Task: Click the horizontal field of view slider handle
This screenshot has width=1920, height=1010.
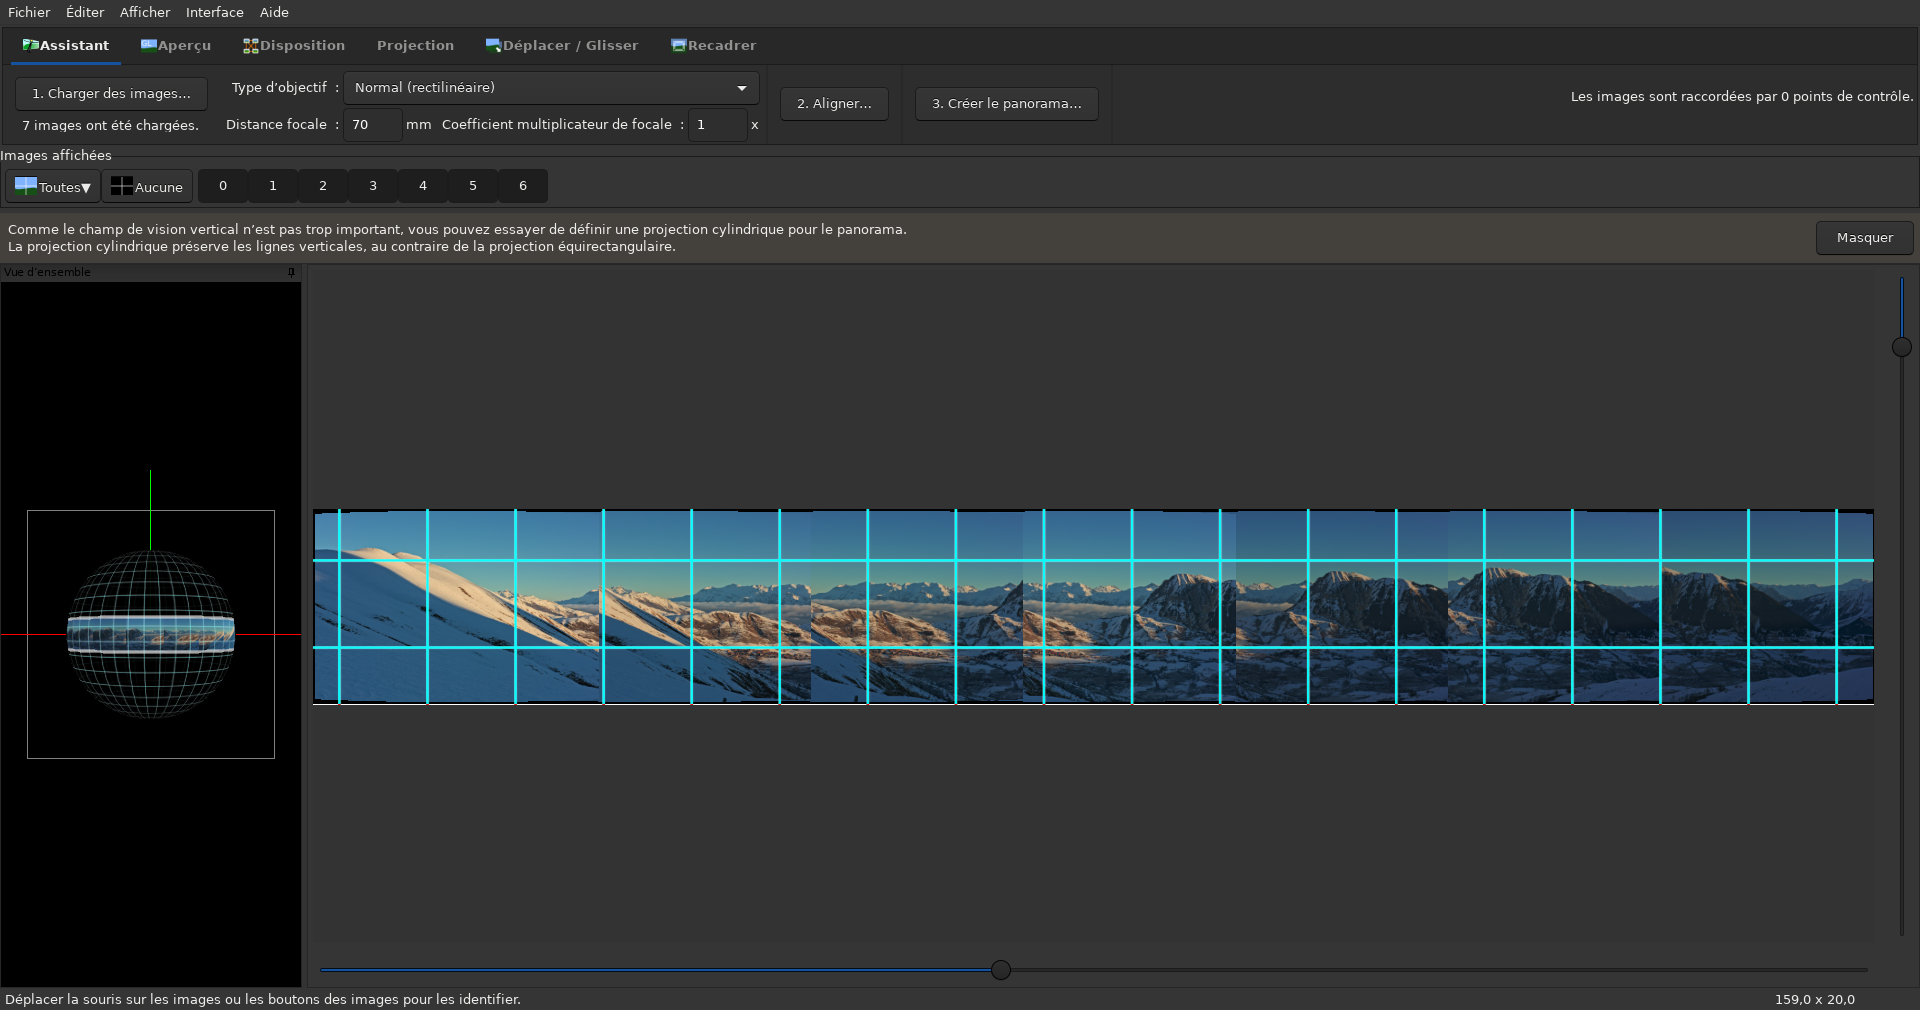Action: point(1001,970)
